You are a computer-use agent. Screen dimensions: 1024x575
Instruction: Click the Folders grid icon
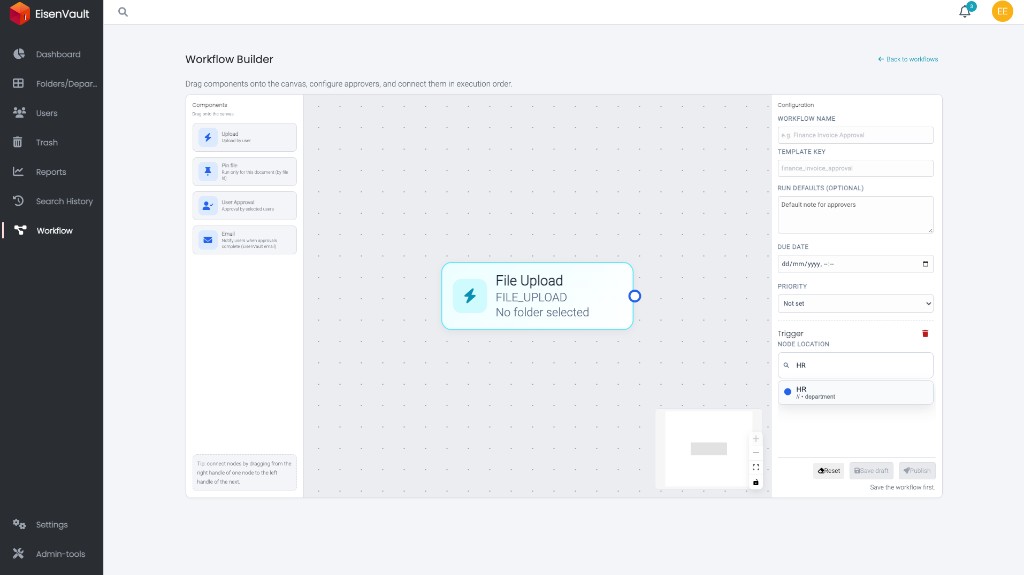click(x=18, y=83)
